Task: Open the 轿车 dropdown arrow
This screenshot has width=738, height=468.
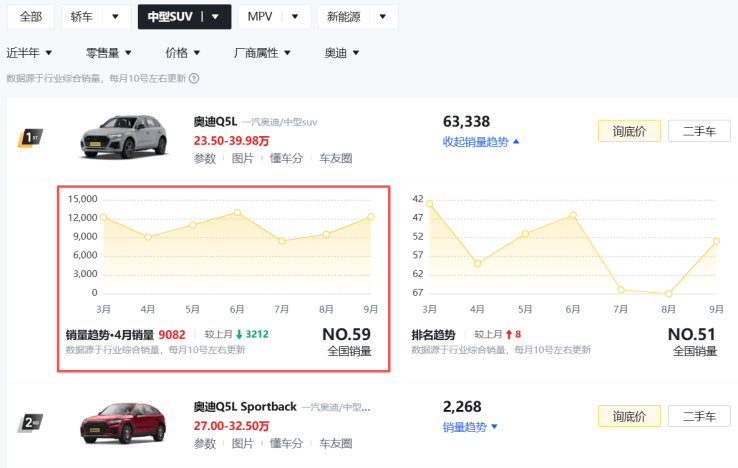Action: point(115,17)
